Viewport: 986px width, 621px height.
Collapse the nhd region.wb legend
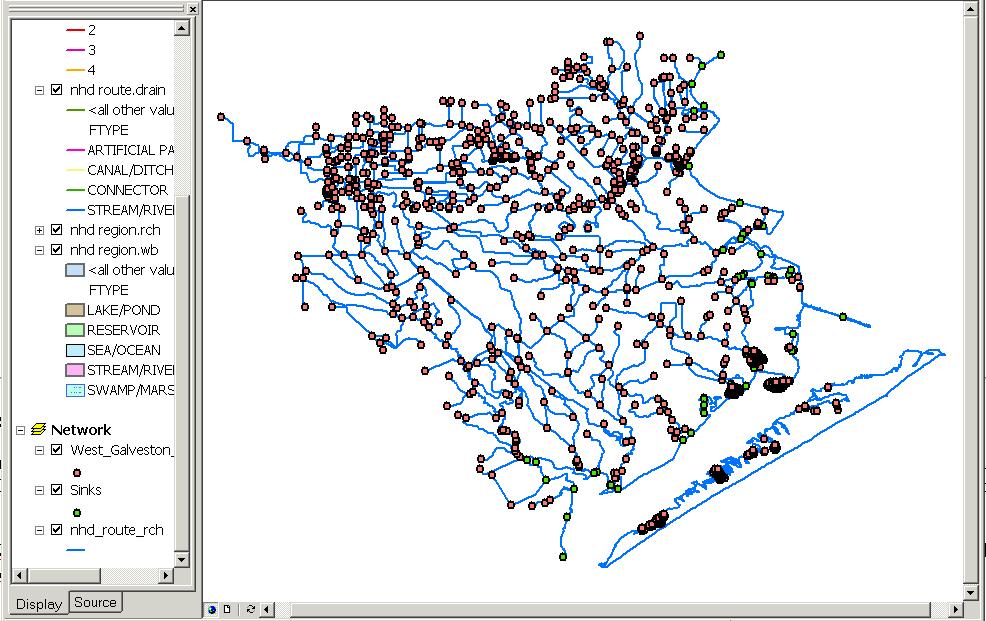point(40,250)
